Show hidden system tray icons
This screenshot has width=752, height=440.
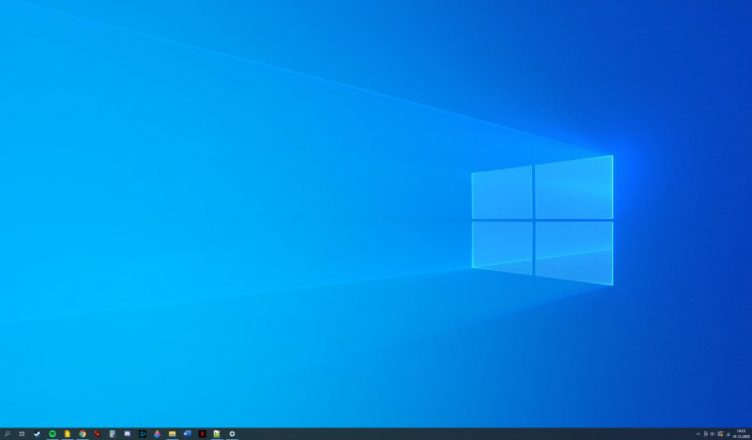coord(698,434)
